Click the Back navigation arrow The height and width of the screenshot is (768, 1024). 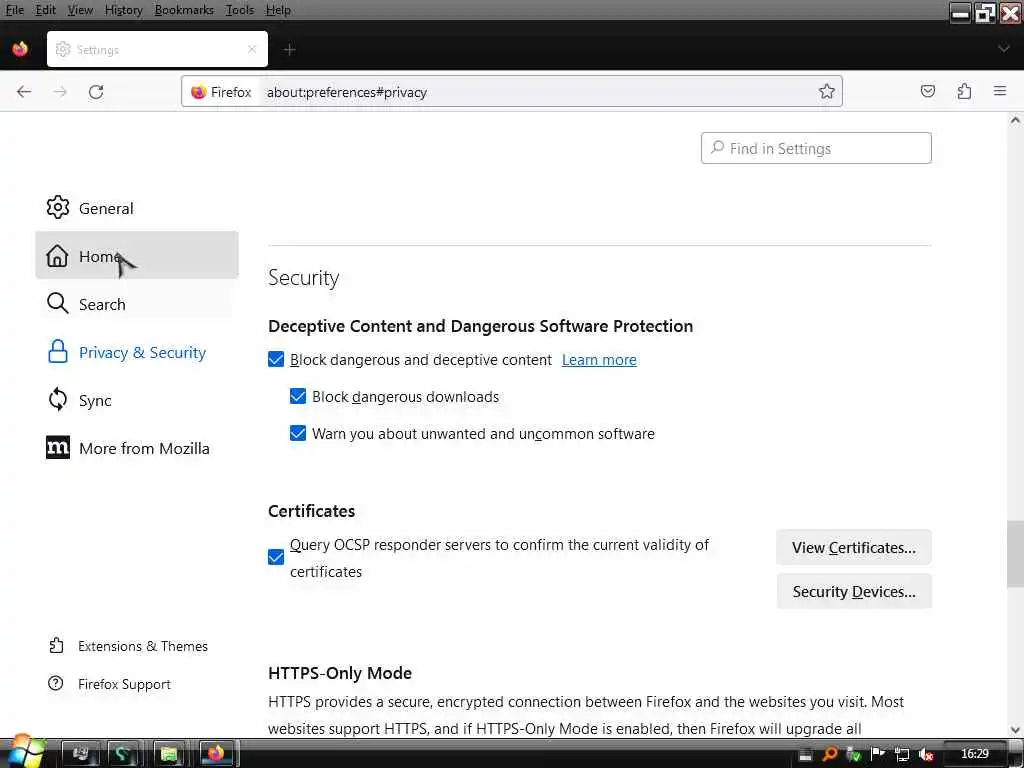[x=24, y=91]
